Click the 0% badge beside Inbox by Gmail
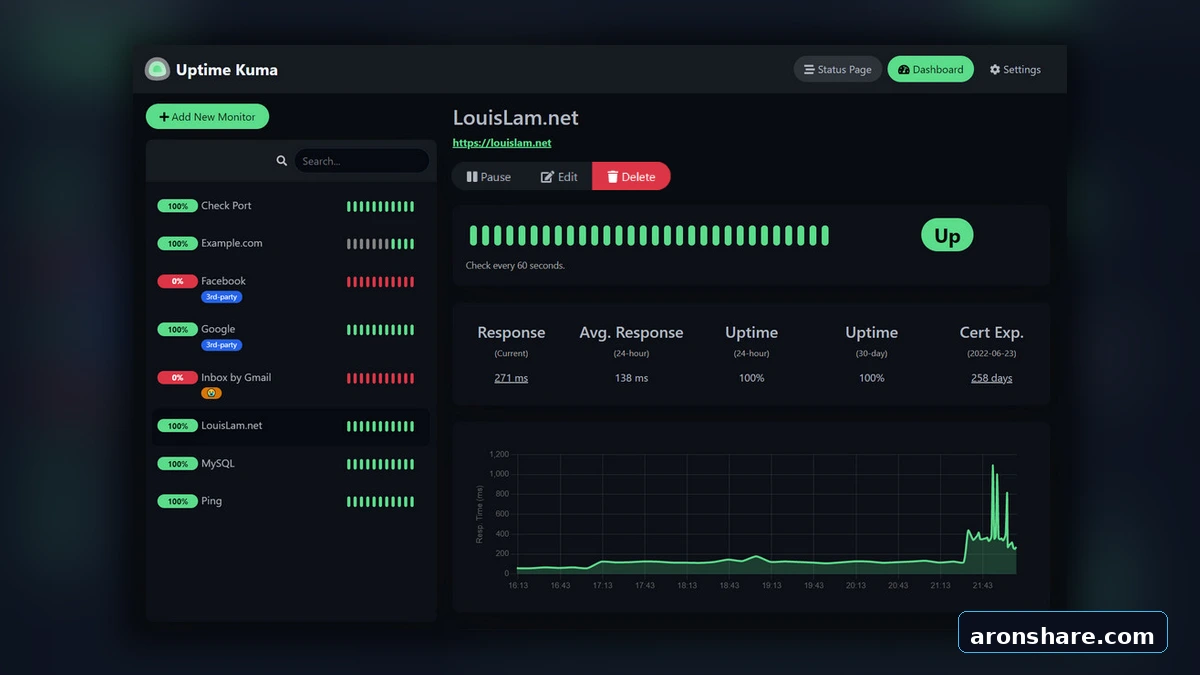The height and width of the screenshot is (675, 1200). [x=177, y=377]
